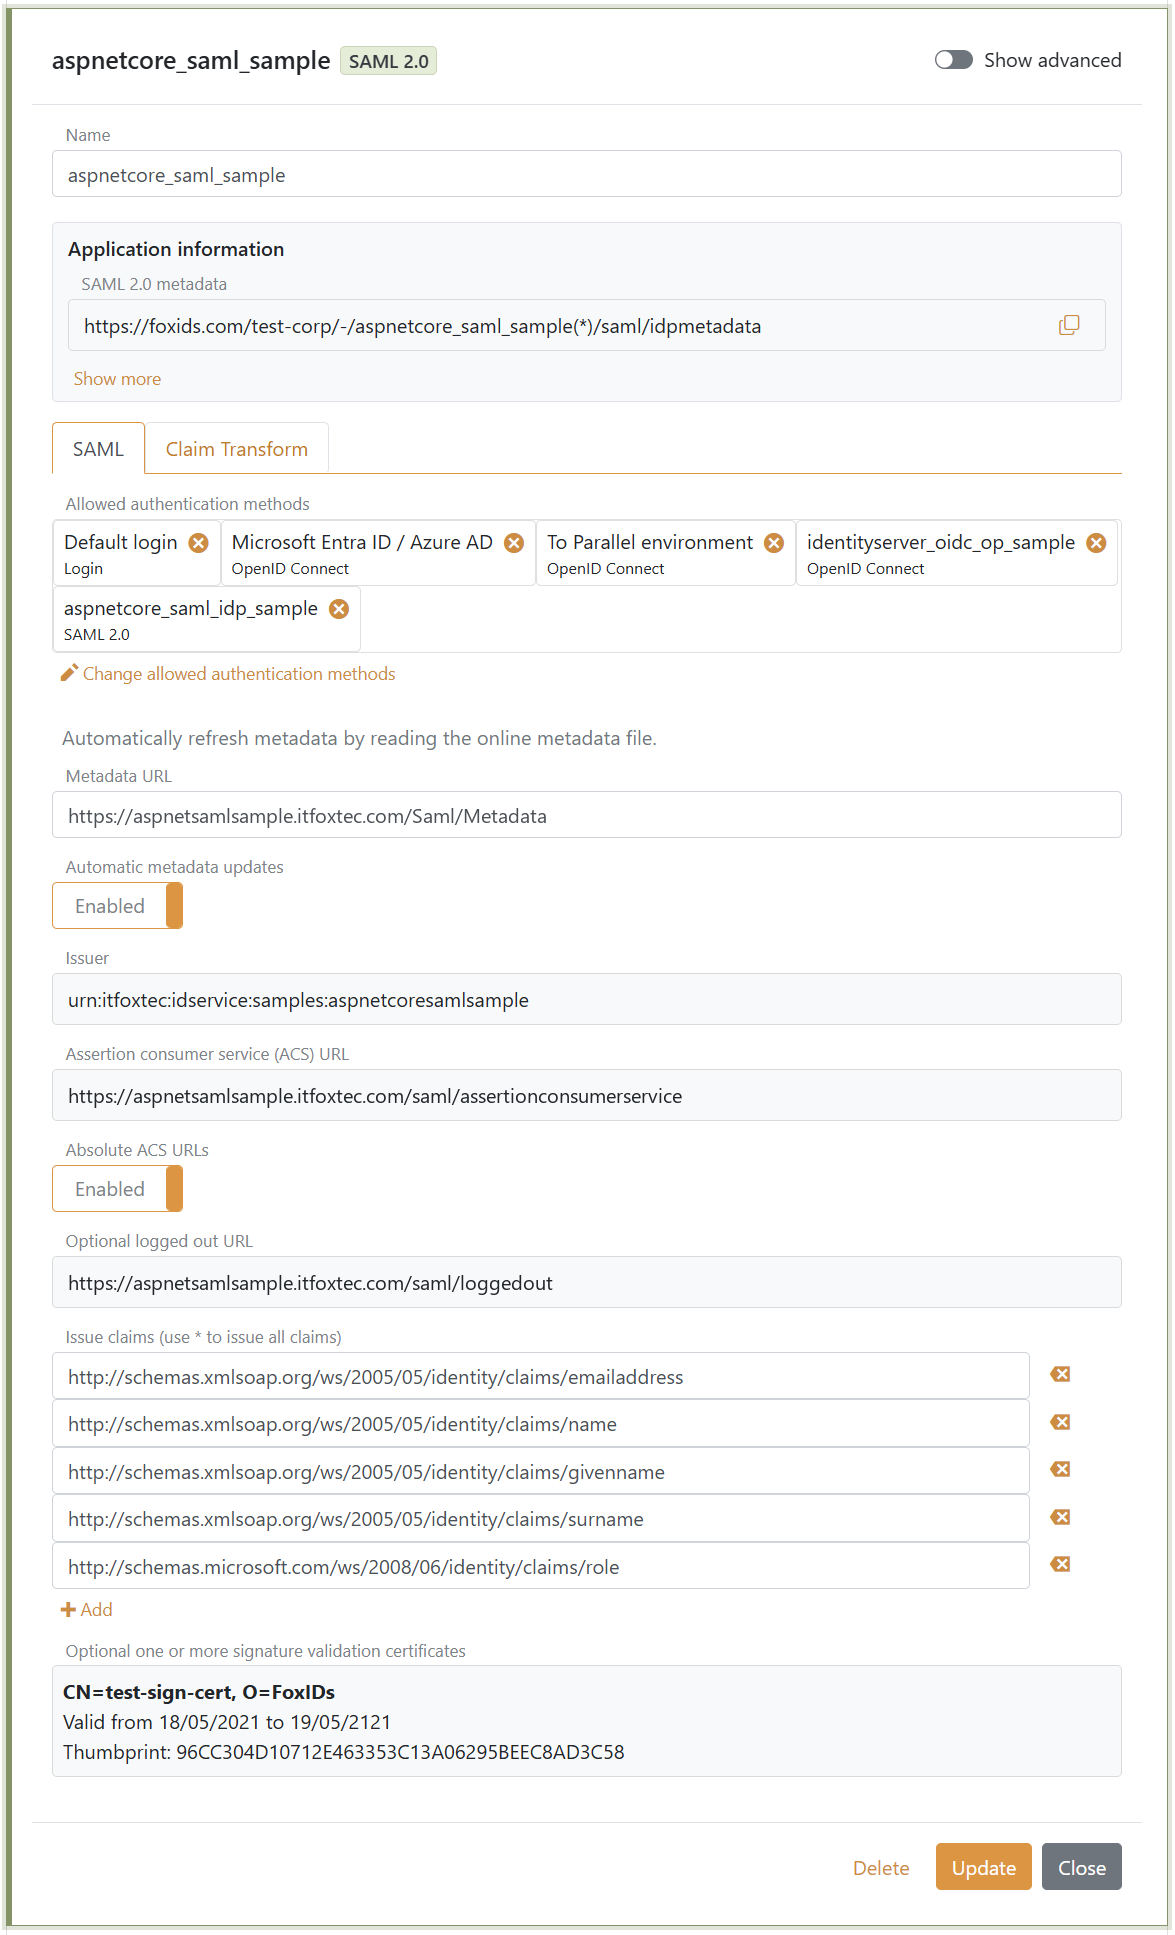Click the surname claim input

pos(541,1518)
